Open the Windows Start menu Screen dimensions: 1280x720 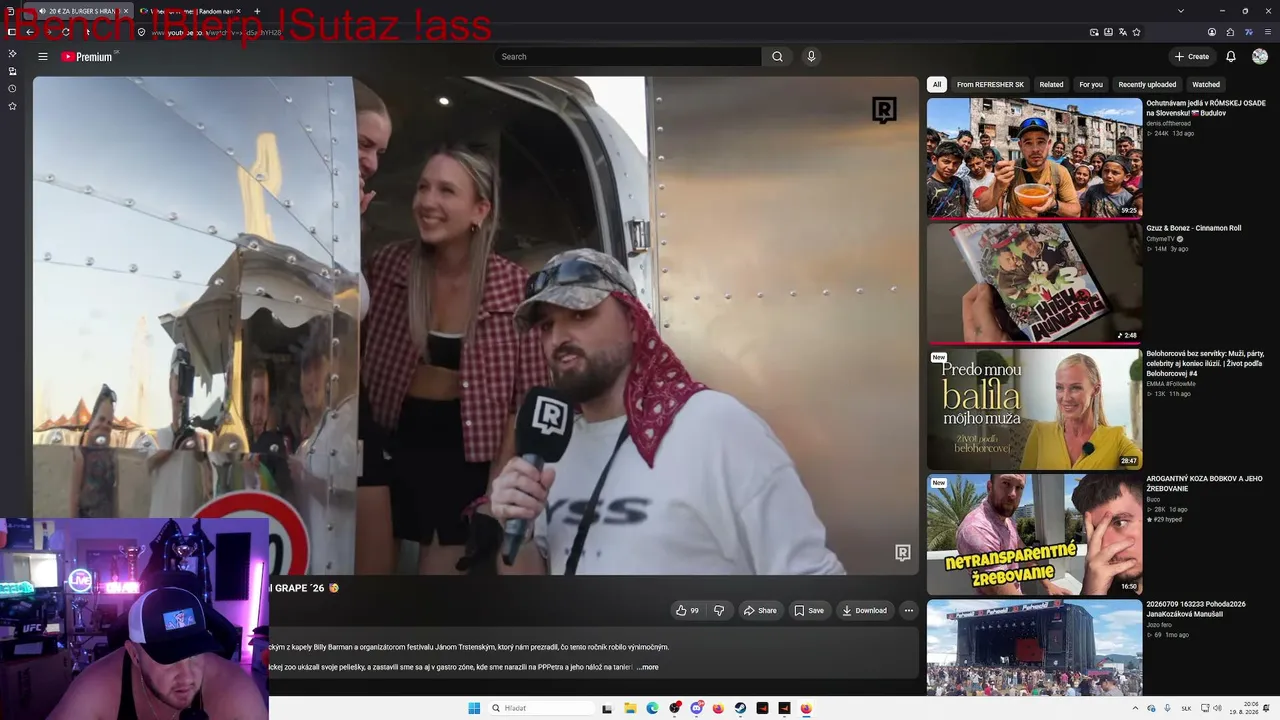474,709
